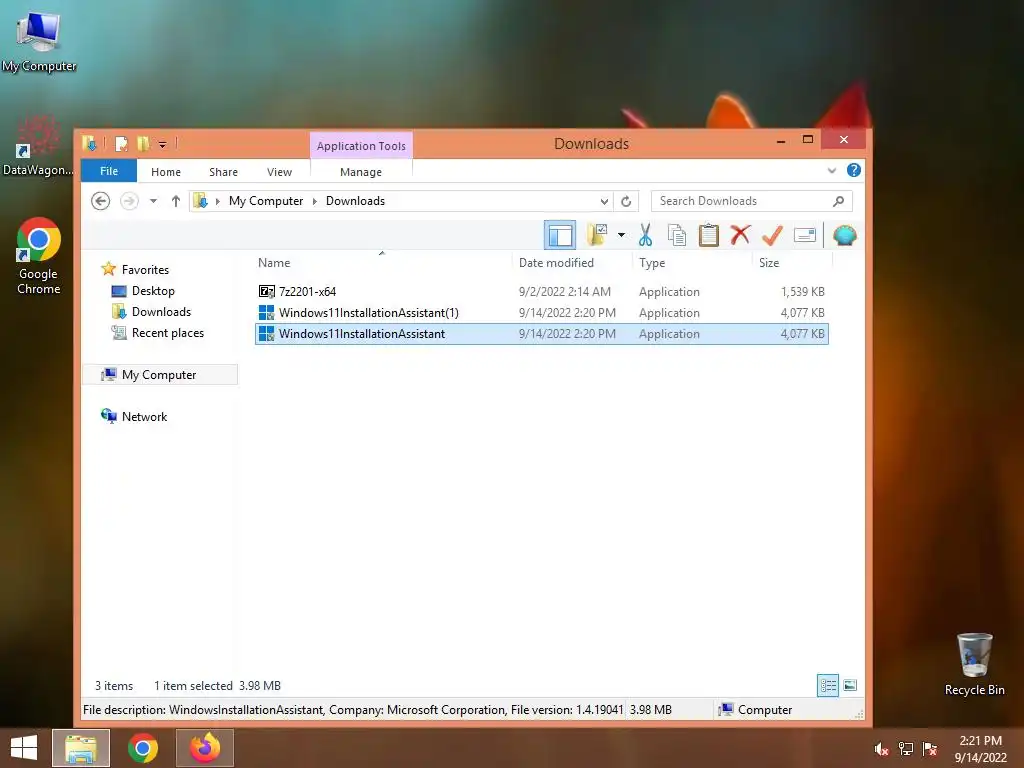
Task: Open Firefox from taskbar
Action: 204,748
